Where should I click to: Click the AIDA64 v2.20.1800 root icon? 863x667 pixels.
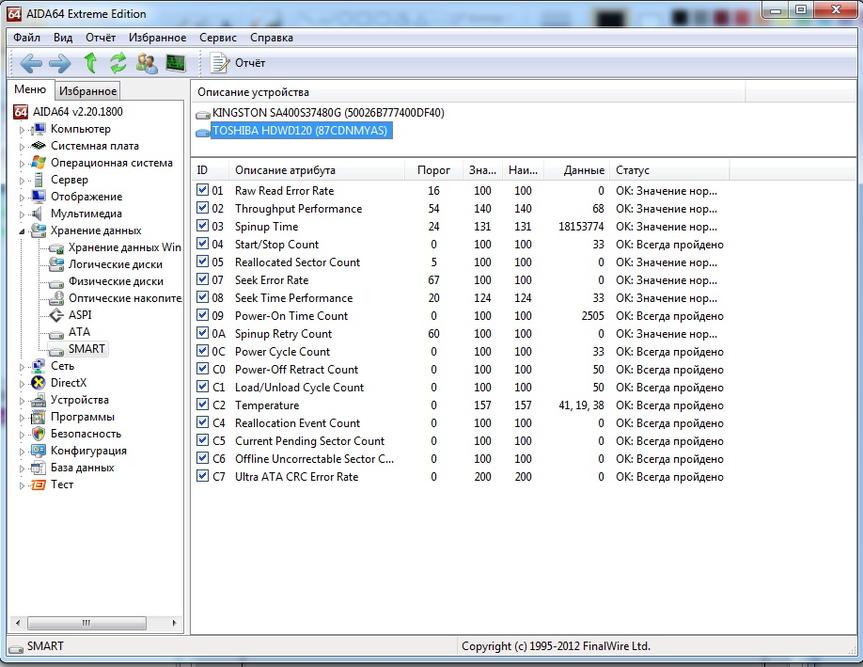point(20,112)
